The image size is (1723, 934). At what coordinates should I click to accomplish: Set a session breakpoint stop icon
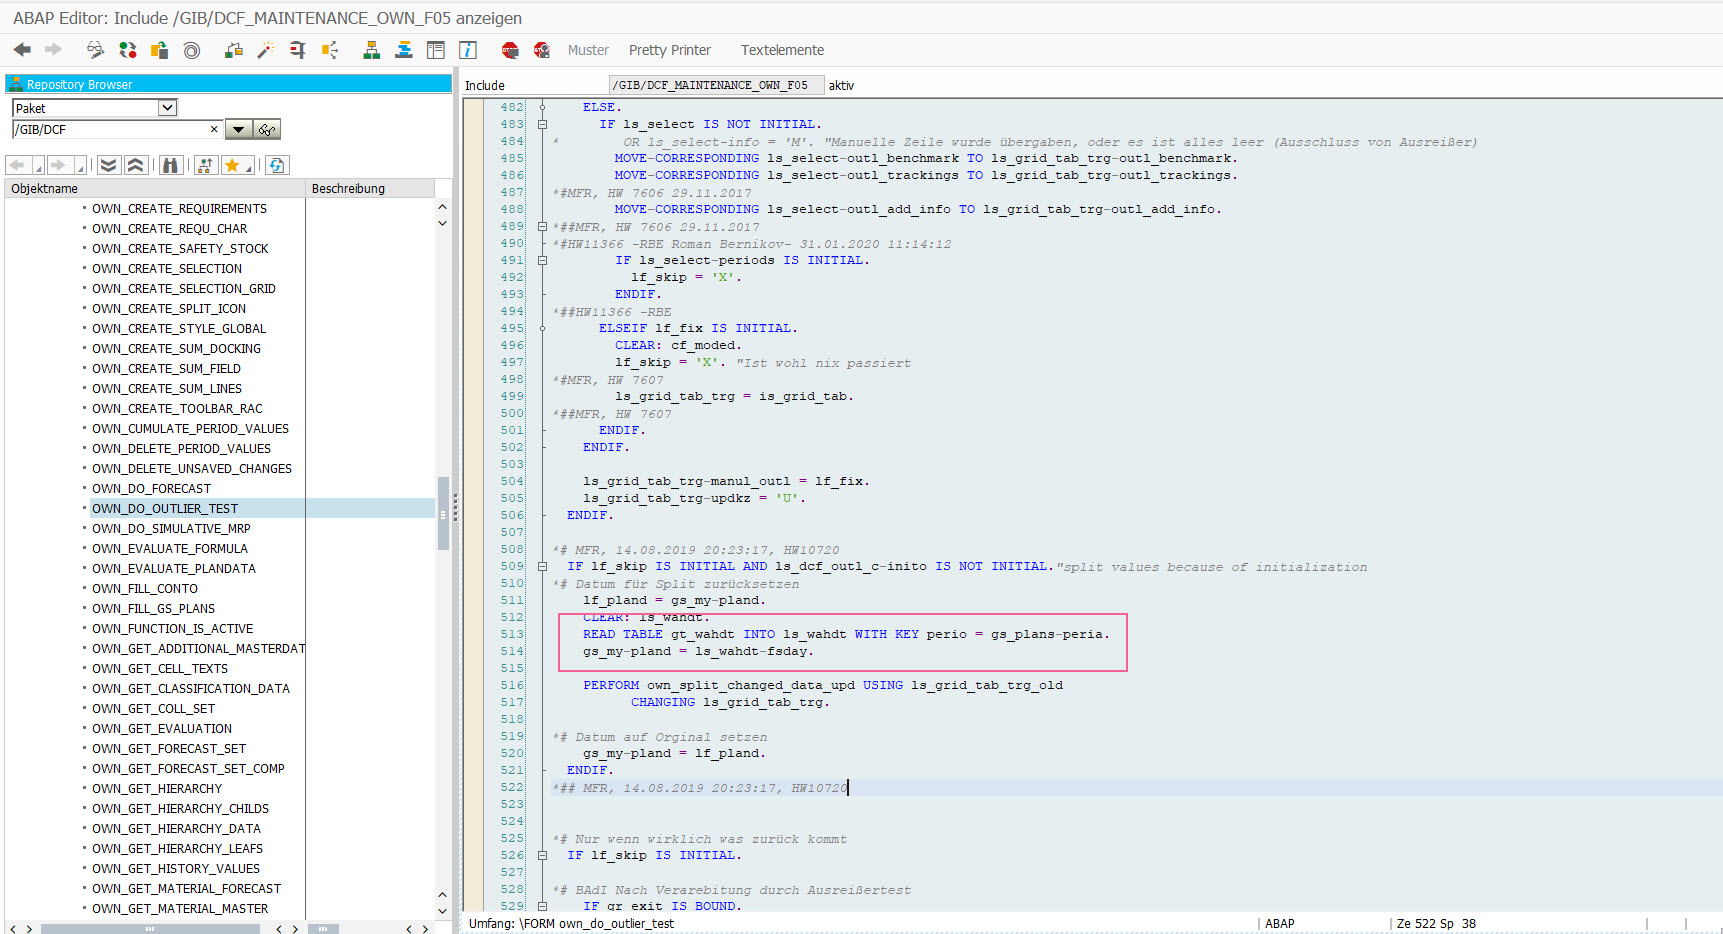pos(510,50)
